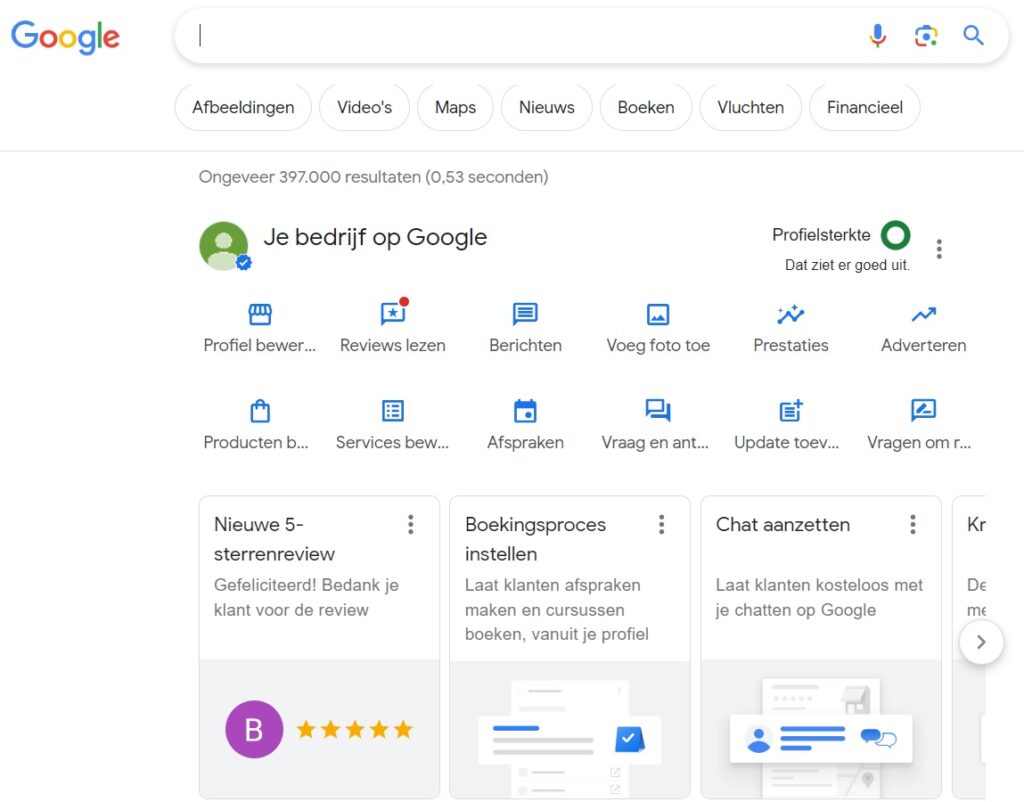Open the Maps tab
1024x802 pixels.
[x=455, y=107]
